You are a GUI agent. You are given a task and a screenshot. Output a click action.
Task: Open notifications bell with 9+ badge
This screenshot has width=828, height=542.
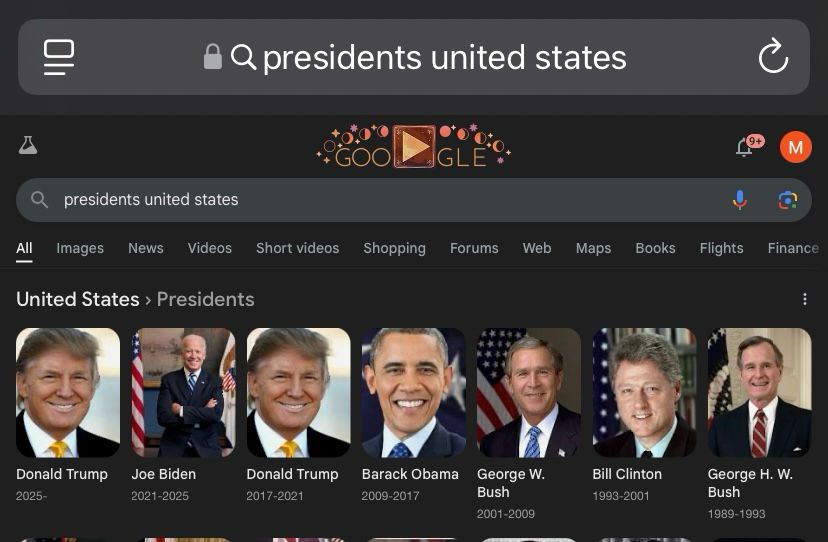pos(748,145)
